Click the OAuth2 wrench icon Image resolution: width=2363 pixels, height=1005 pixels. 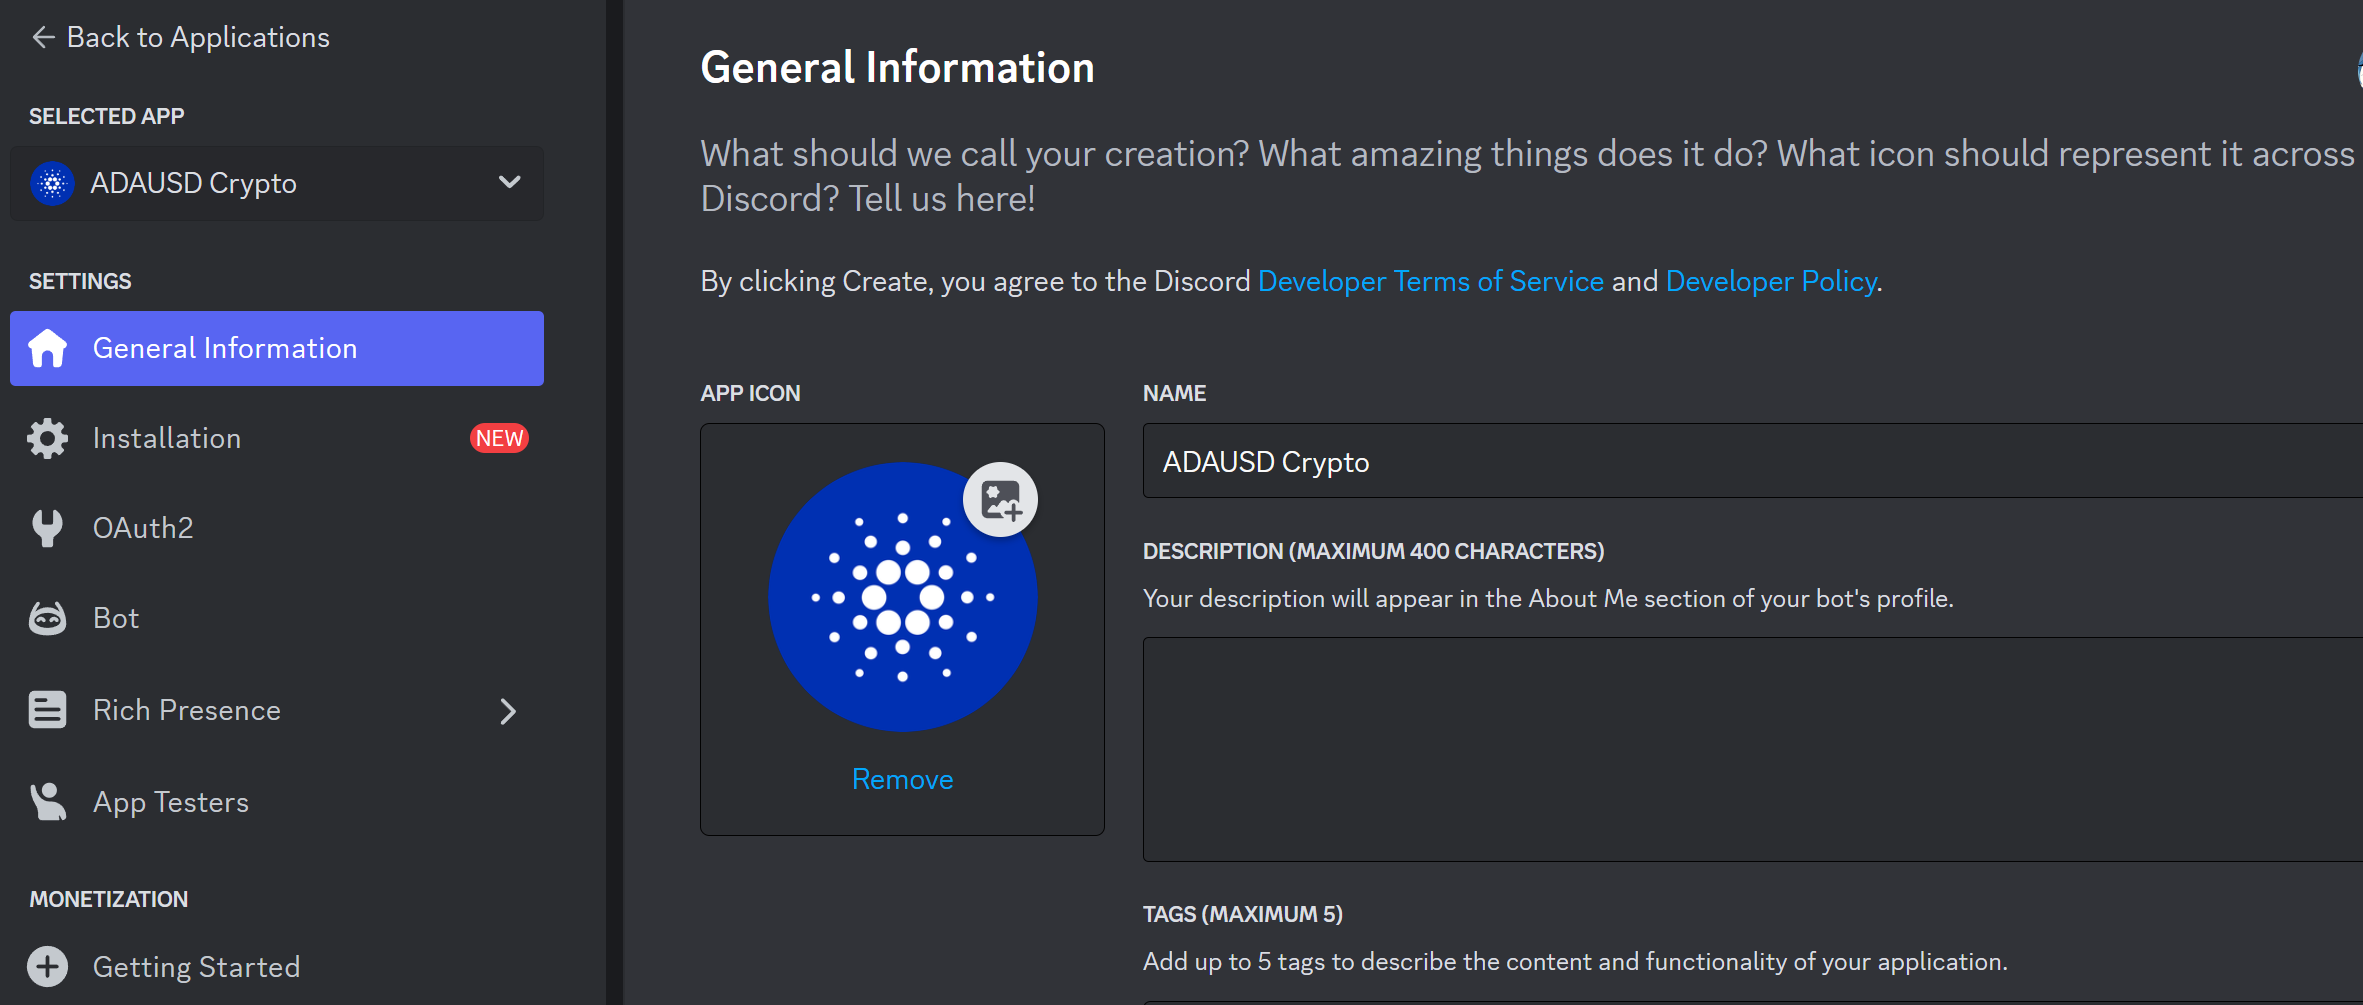[x=47, y=528]
